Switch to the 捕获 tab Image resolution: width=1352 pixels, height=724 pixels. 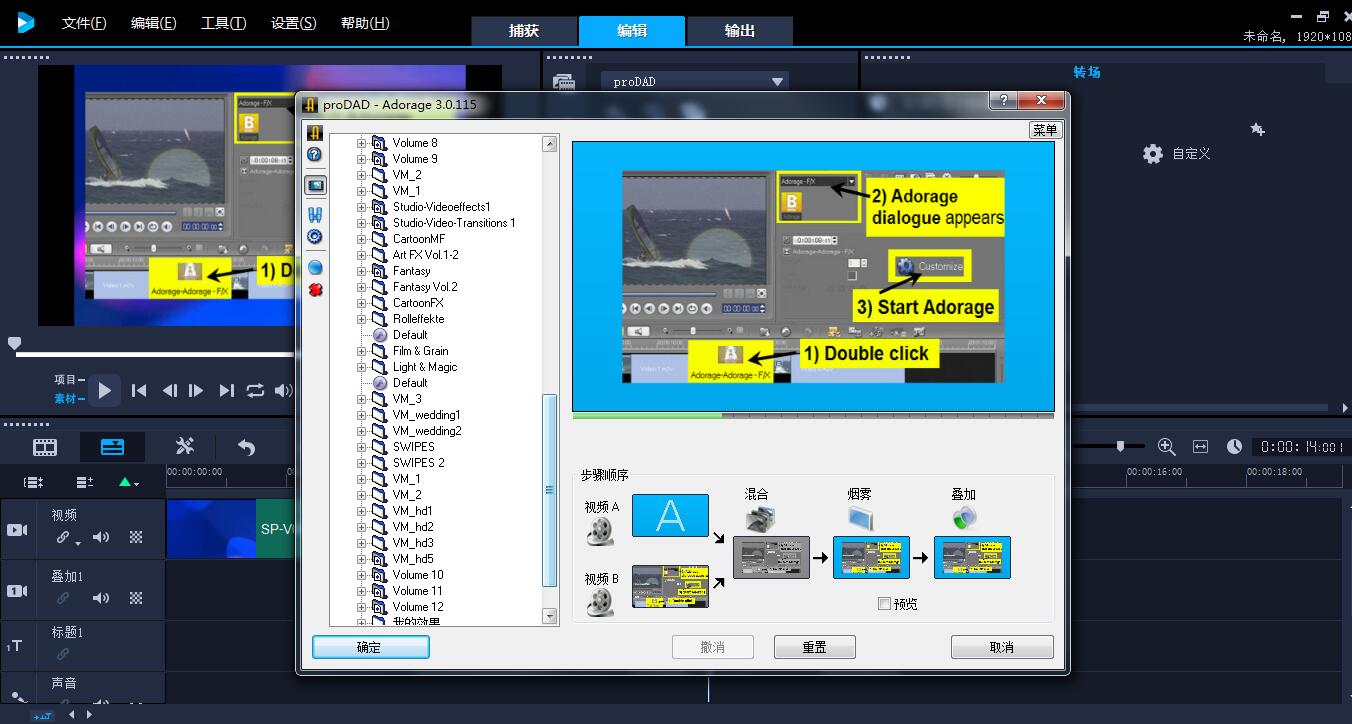coord(524,30)
